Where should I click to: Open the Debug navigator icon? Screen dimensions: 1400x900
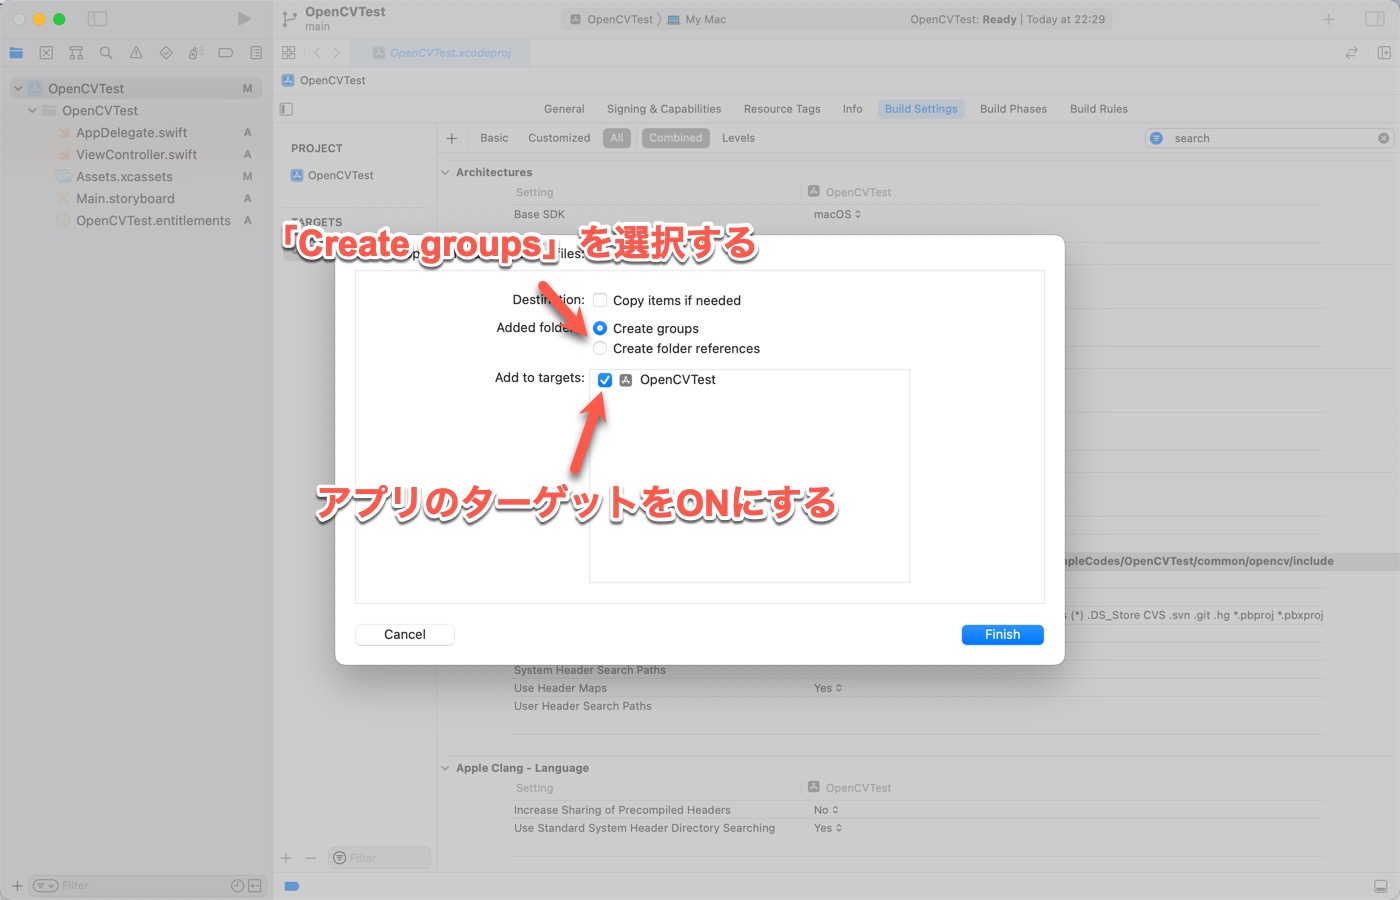tap(196, 53)
